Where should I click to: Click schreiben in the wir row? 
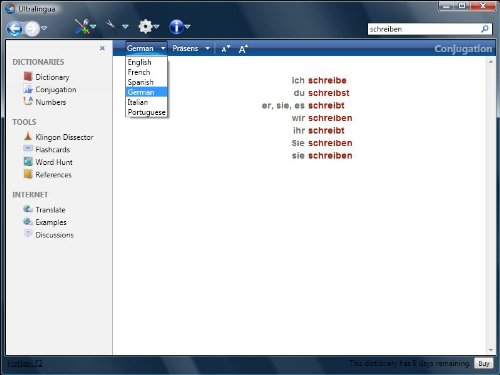(330, 118)
